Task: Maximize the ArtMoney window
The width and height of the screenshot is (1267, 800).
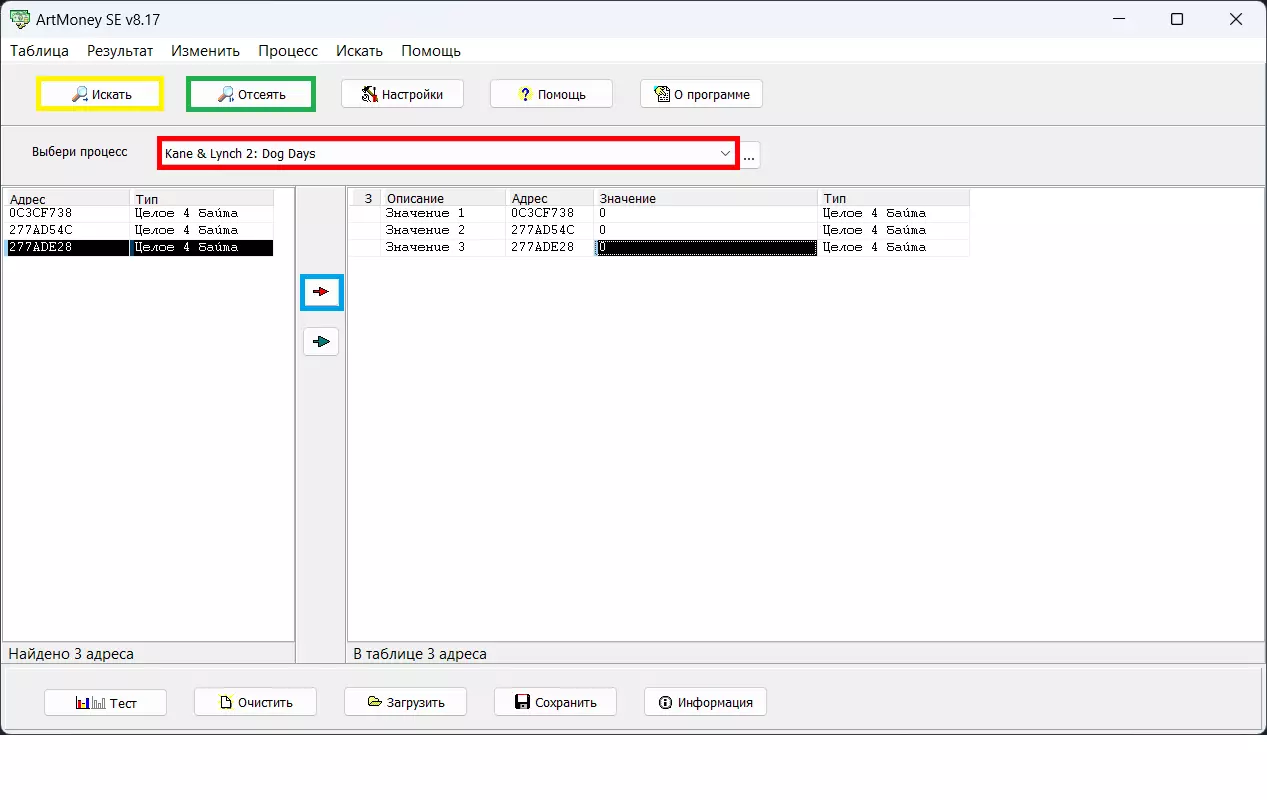Action: pos(1177,19)
